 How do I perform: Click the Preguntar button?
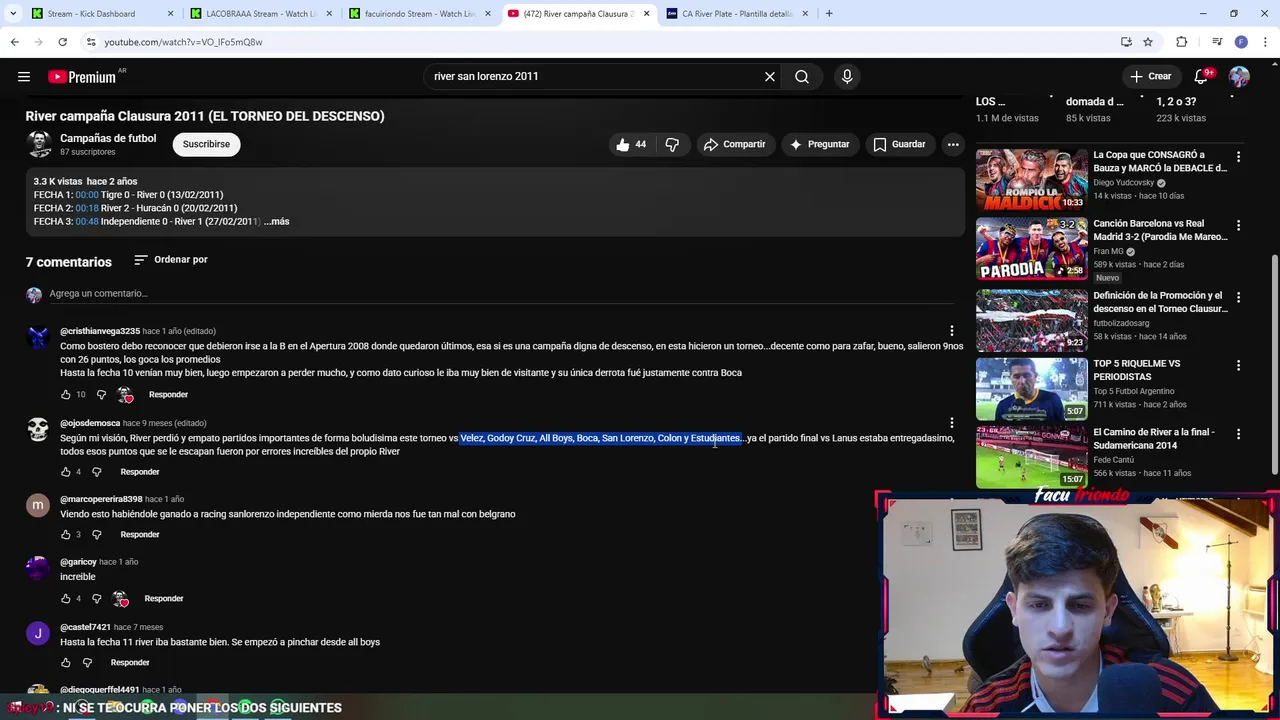click(x=820, y=144)
